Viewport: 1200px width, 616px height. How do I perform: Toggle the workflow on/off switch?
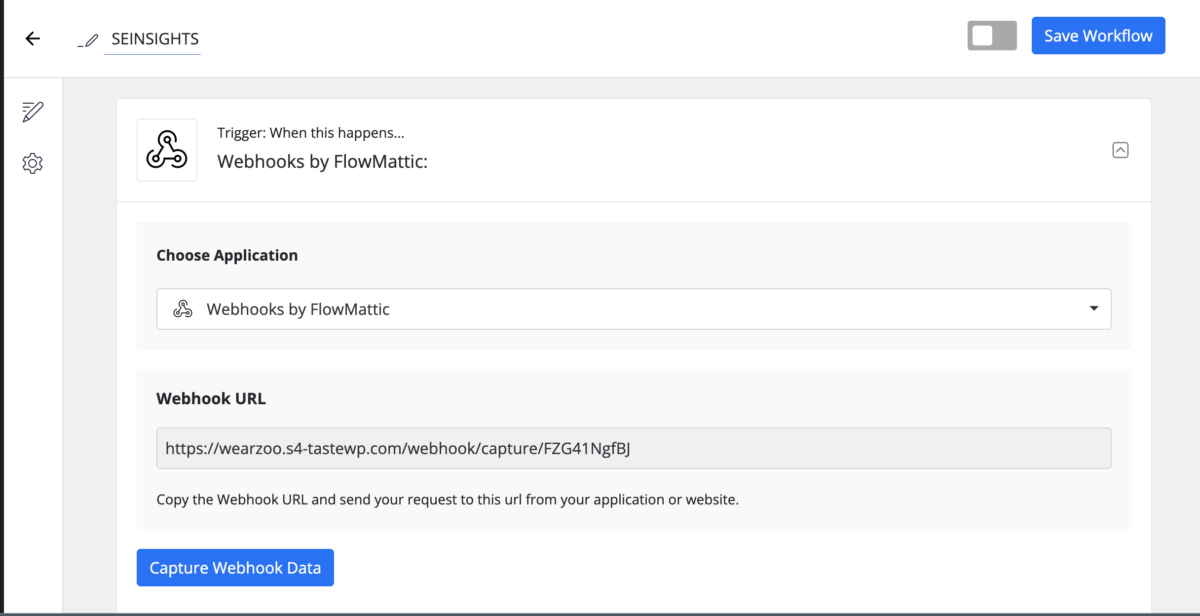coord(991,36)
